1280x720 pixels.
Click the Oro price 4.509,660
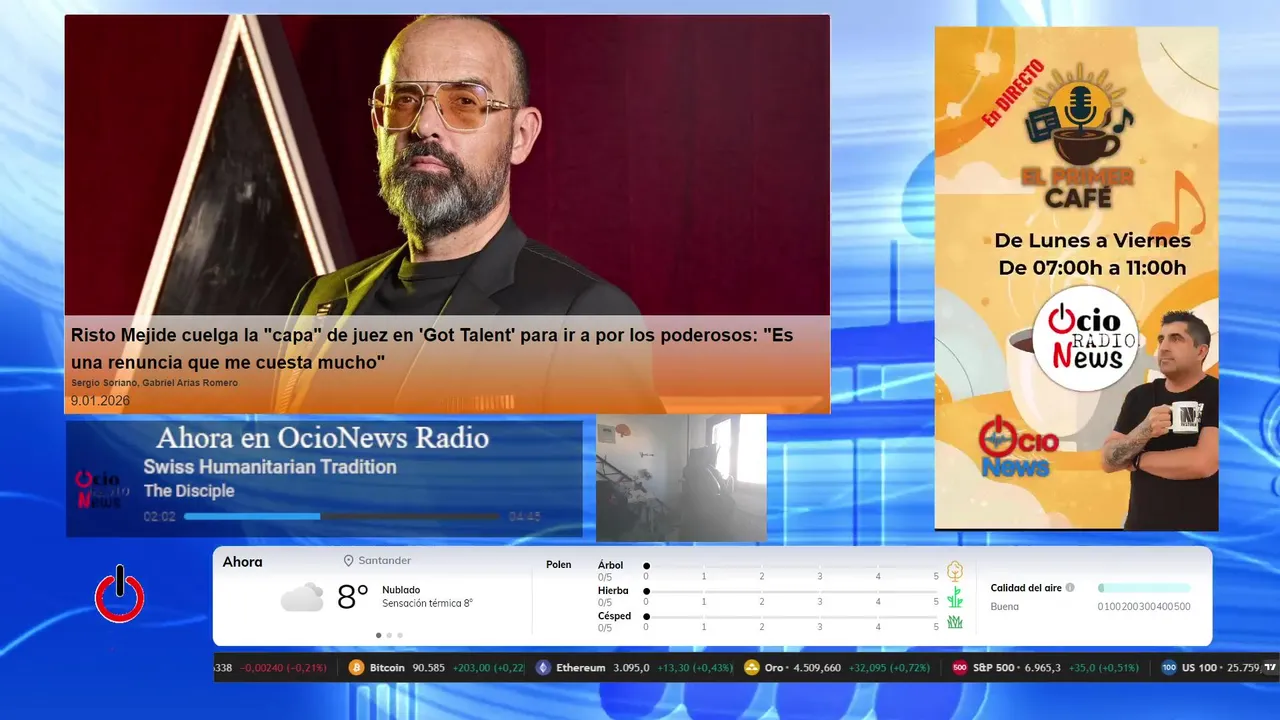817,668
